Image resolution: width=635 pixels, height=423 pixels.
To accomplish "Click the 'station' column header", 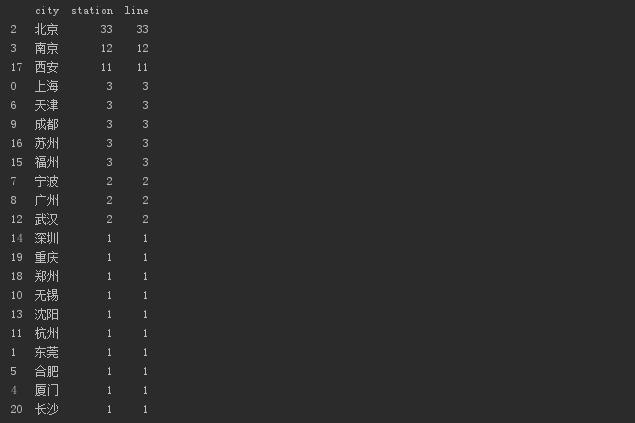I will [91, 10].
